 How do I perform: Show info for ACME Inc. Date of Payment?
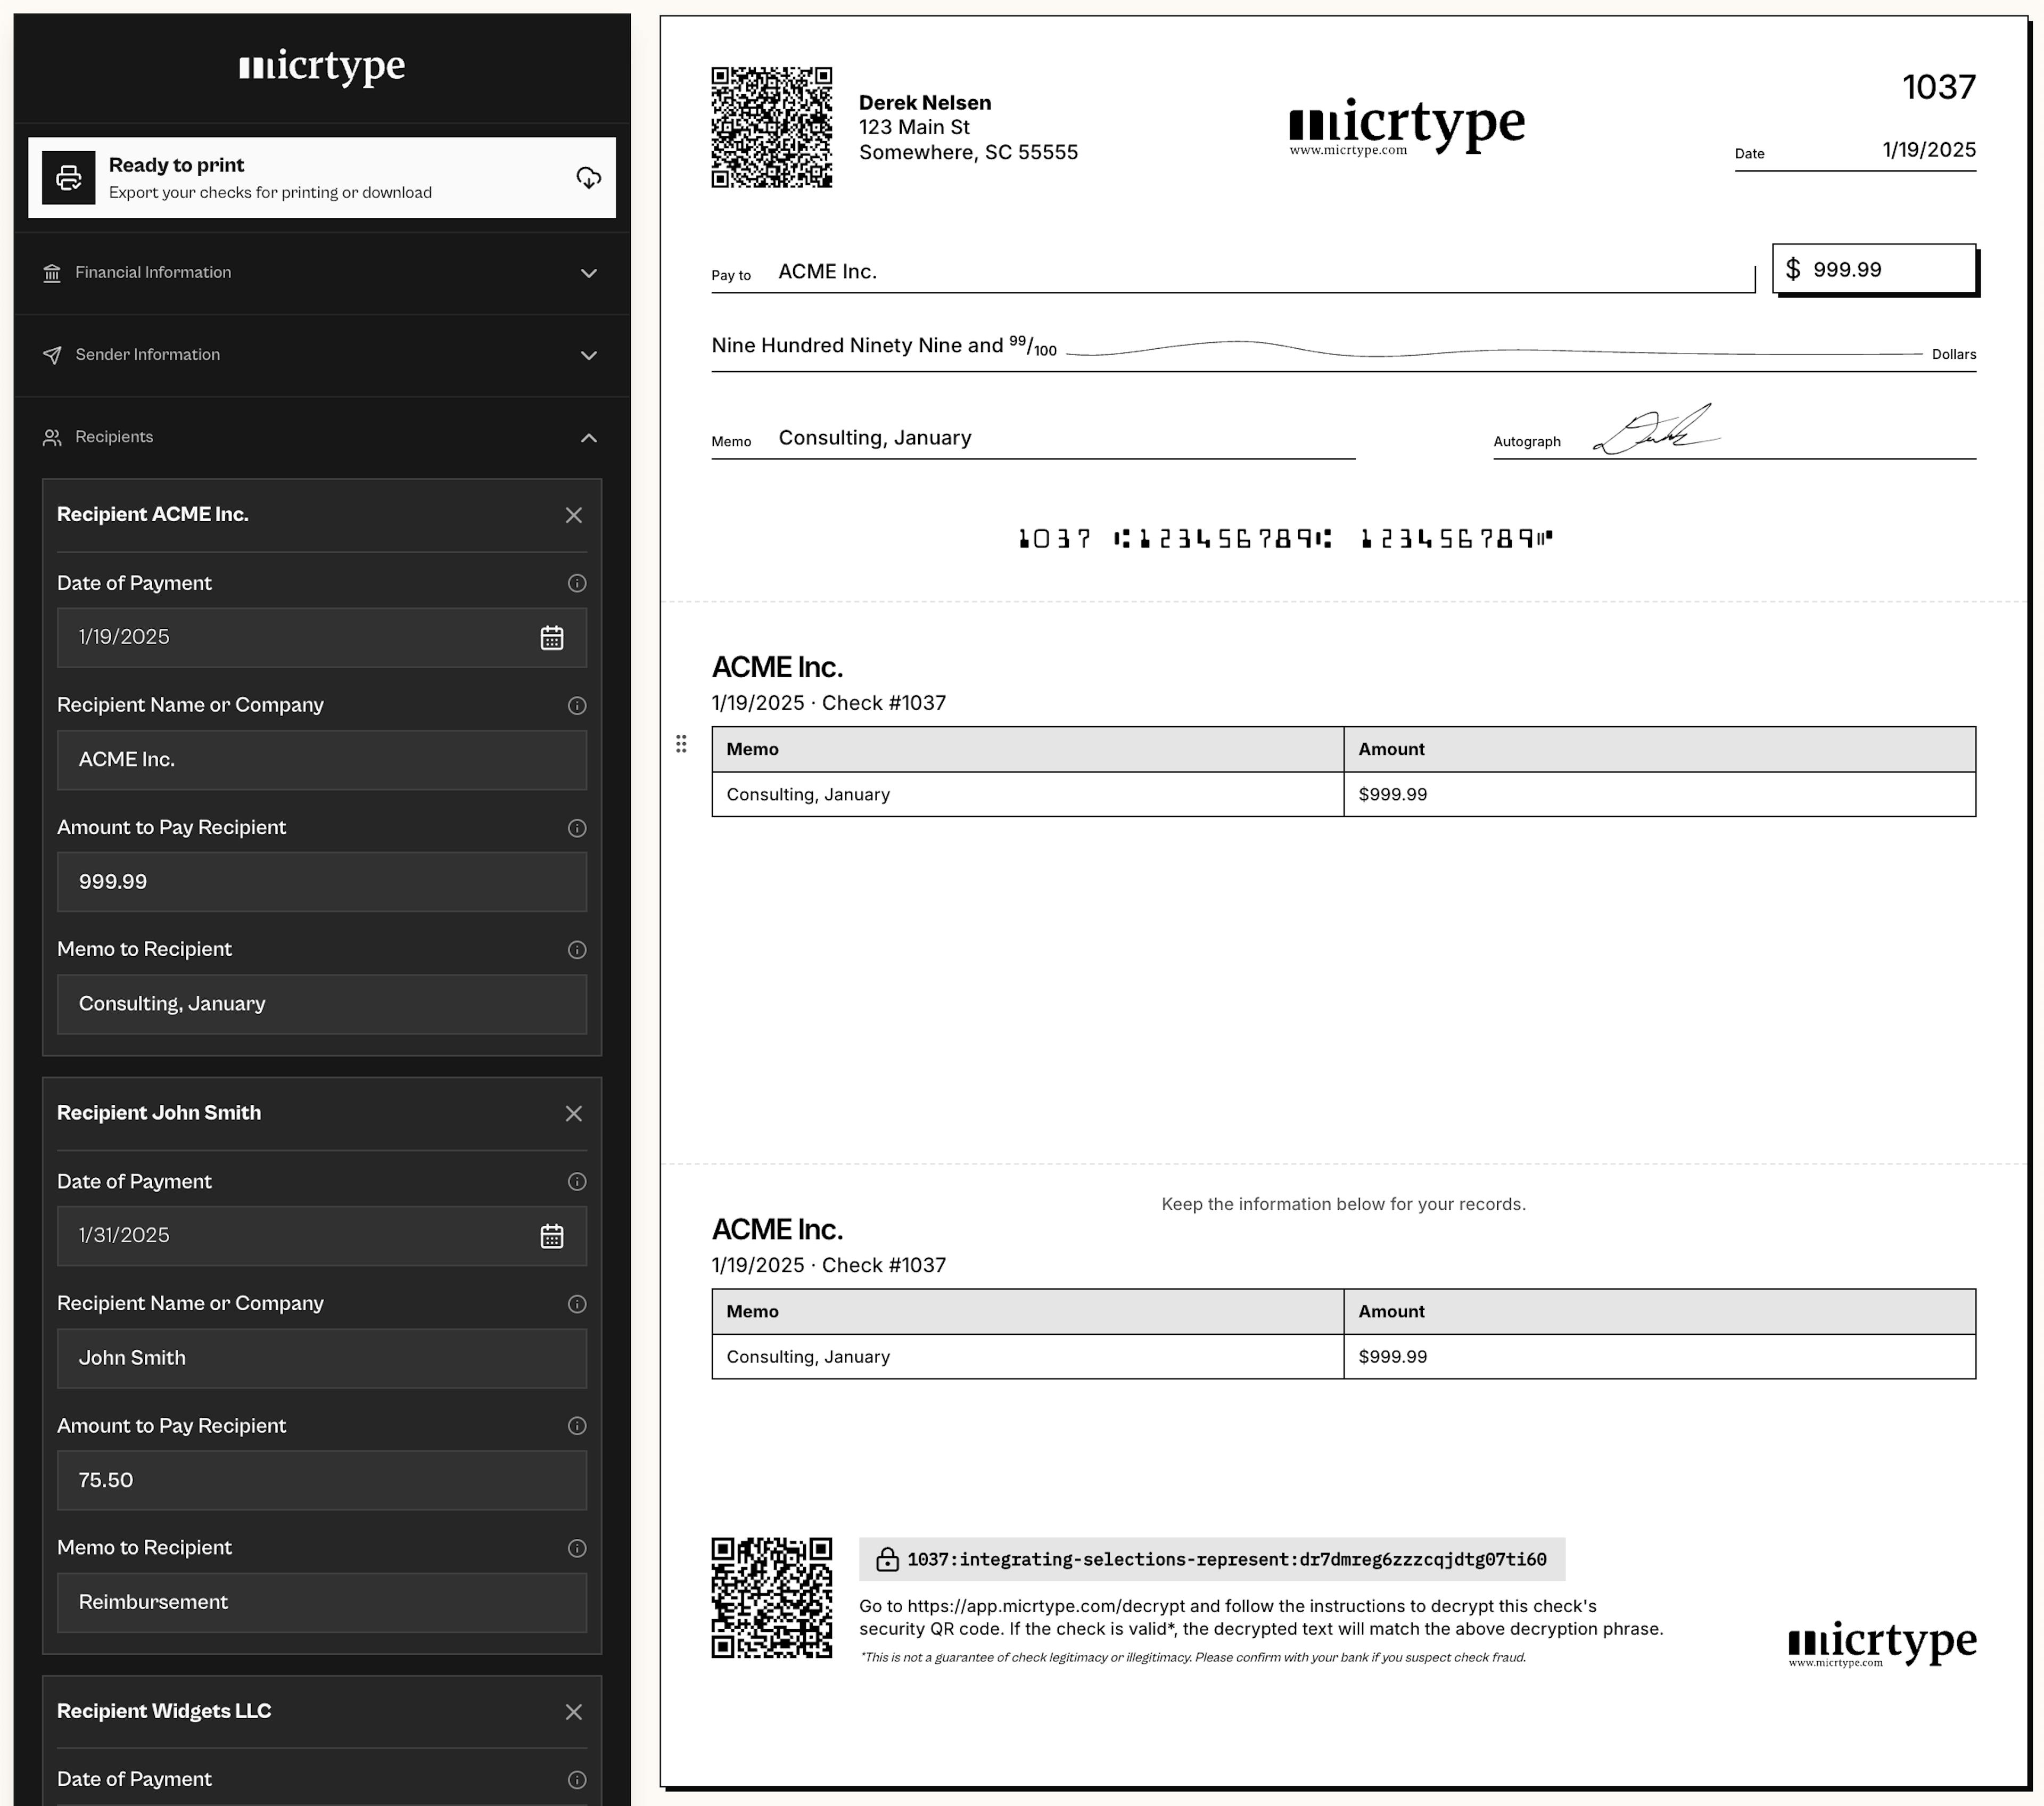click(x=577, y=583)
